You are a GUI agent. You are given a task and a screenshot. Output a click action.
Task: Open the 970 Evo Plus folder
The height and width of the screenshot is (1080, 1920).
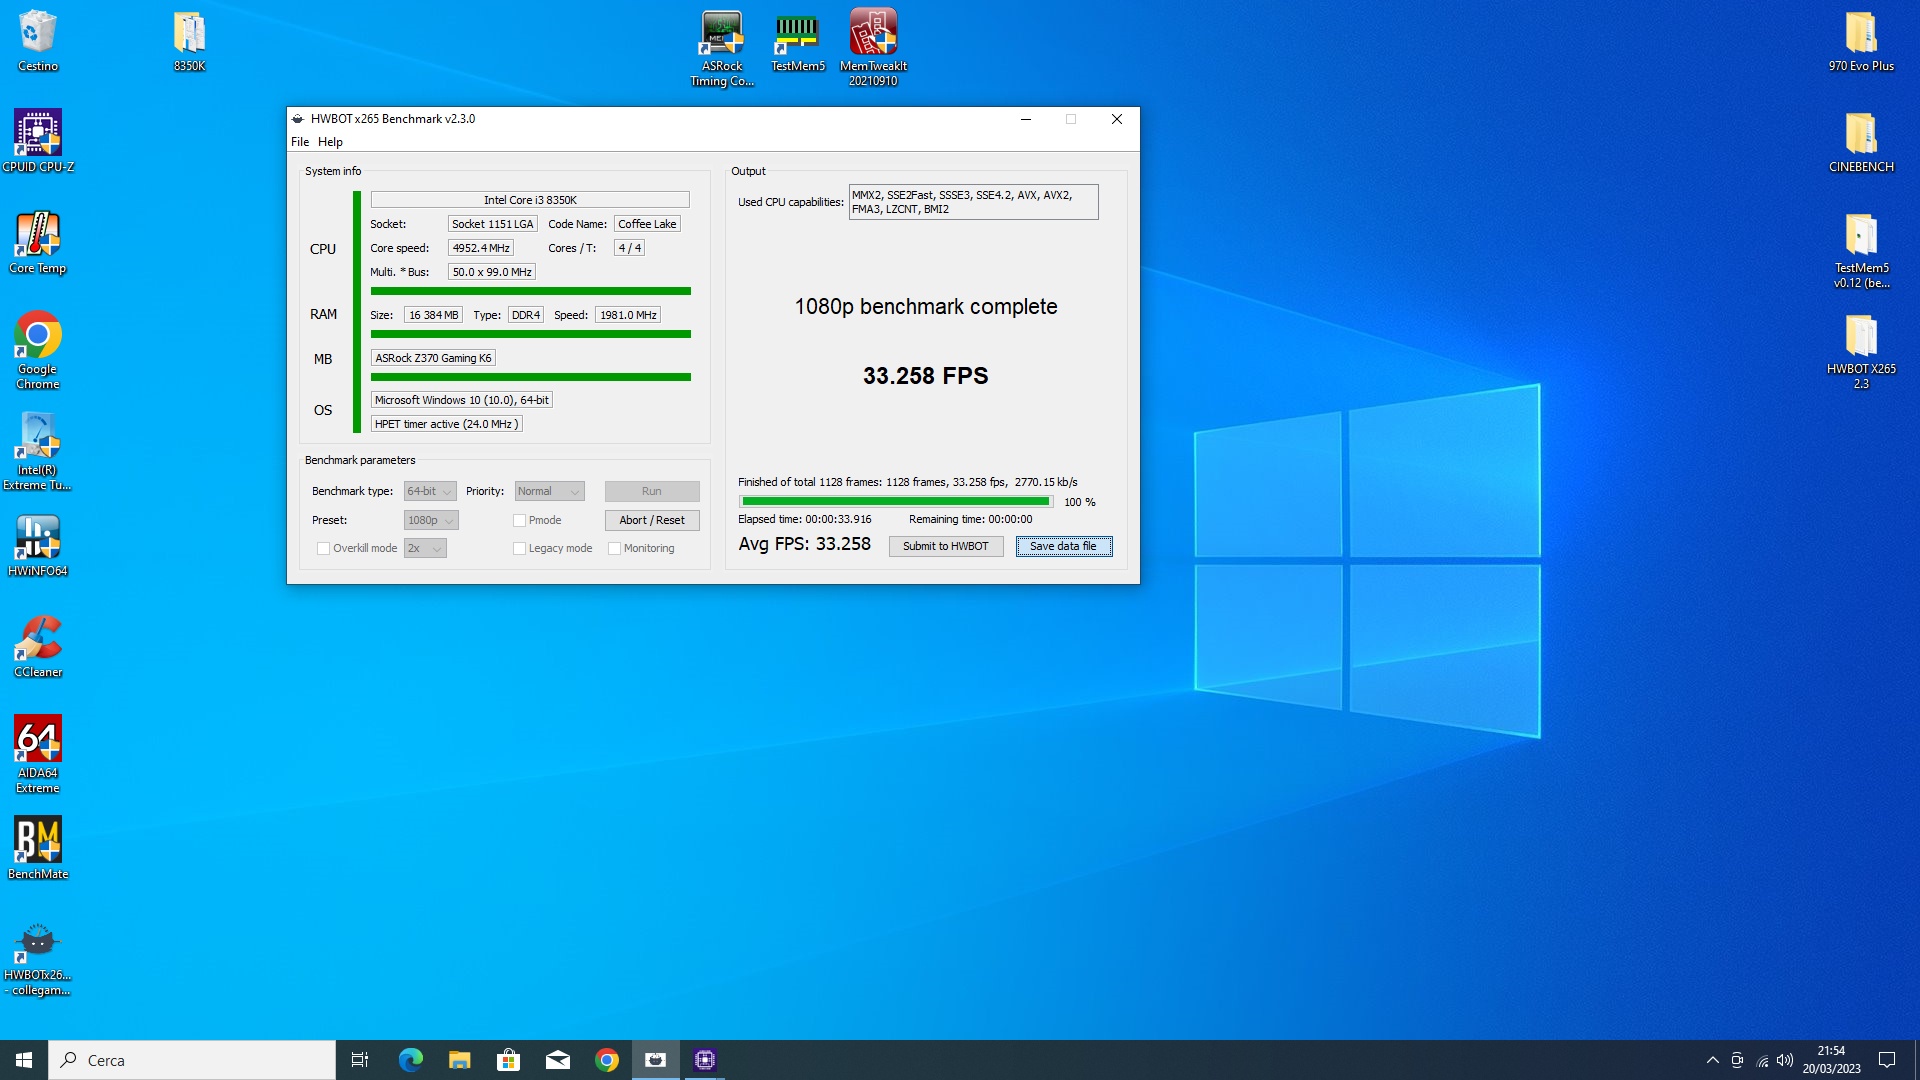(1861, 40)
